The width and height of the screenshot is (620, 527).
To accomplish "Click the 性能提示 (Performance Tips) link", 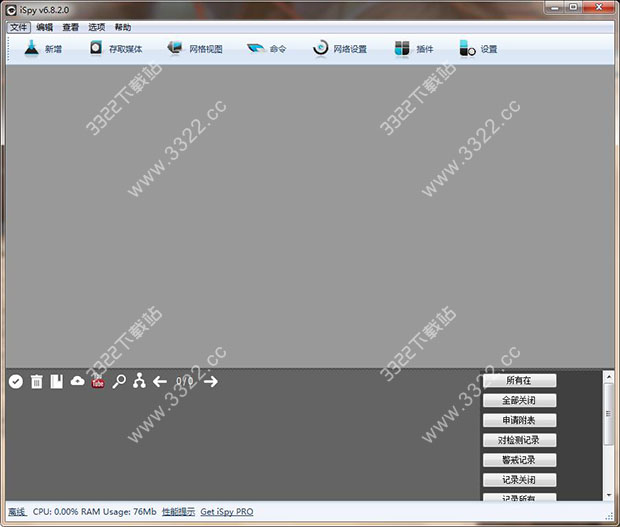I will pos(178,512).
